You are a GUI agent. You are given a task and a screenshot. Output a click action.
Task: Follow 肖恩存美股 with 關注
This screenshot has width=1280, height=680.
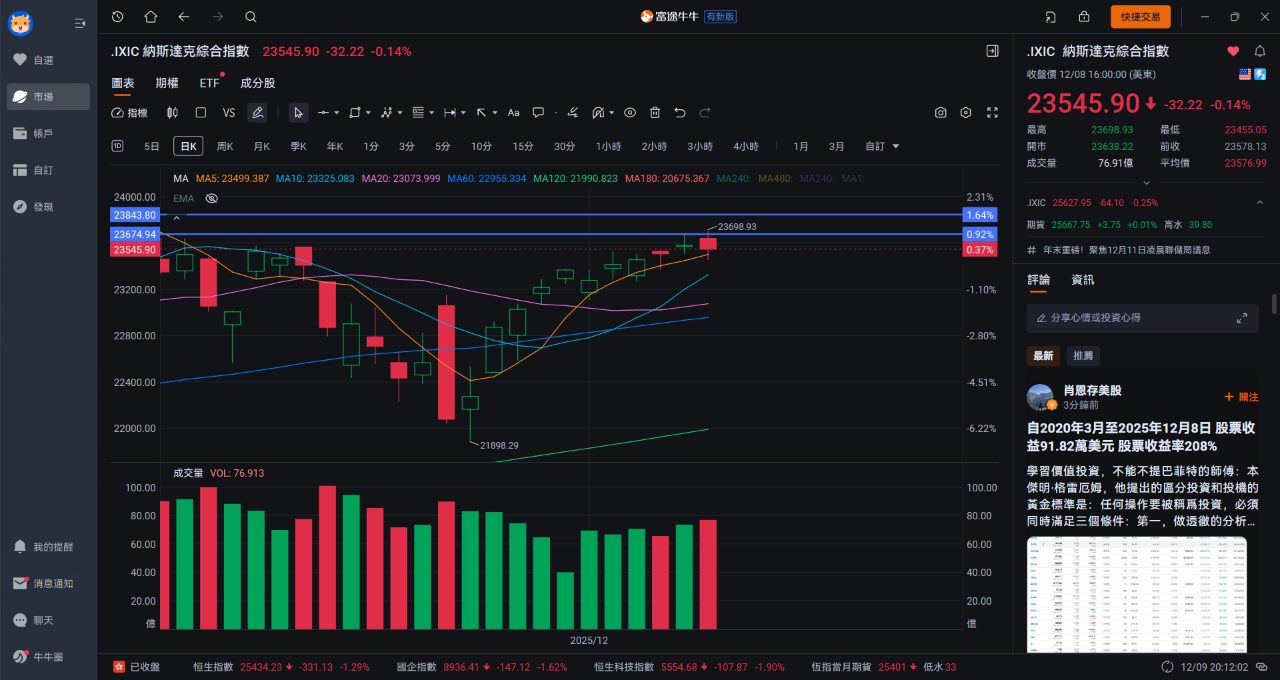1242,397
